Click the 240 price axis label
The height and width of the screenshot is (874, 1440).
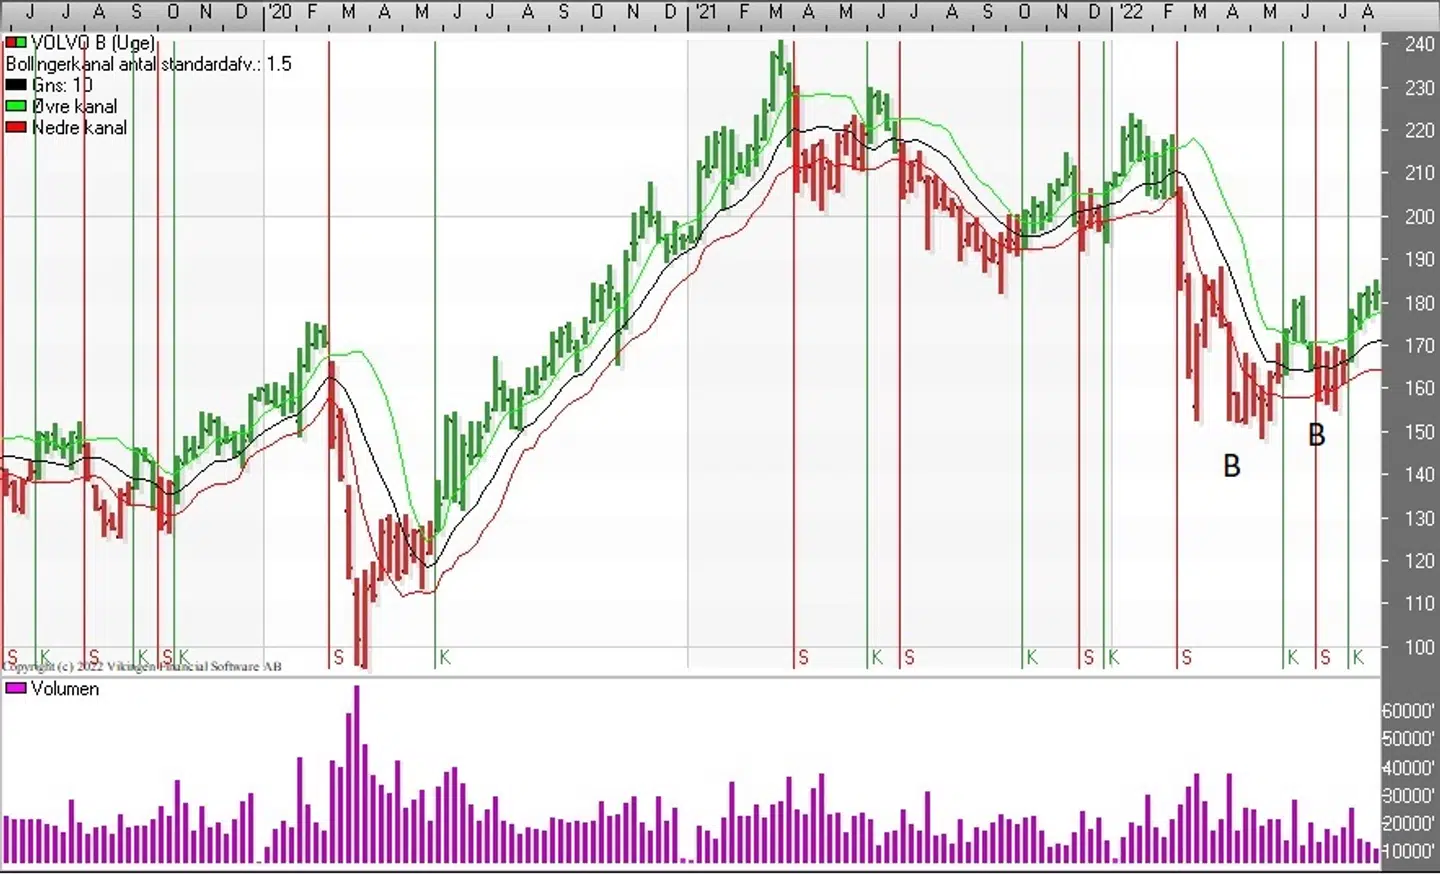(1419, 44)
